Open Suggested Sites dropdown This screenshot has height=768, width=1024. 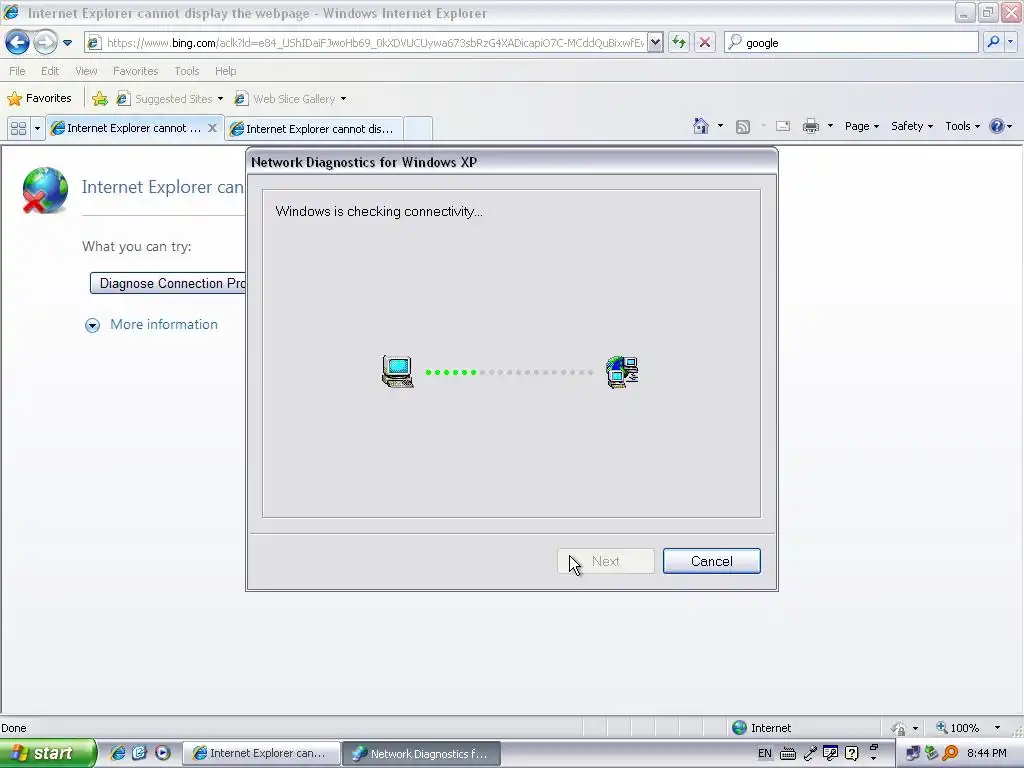[170, 99]
